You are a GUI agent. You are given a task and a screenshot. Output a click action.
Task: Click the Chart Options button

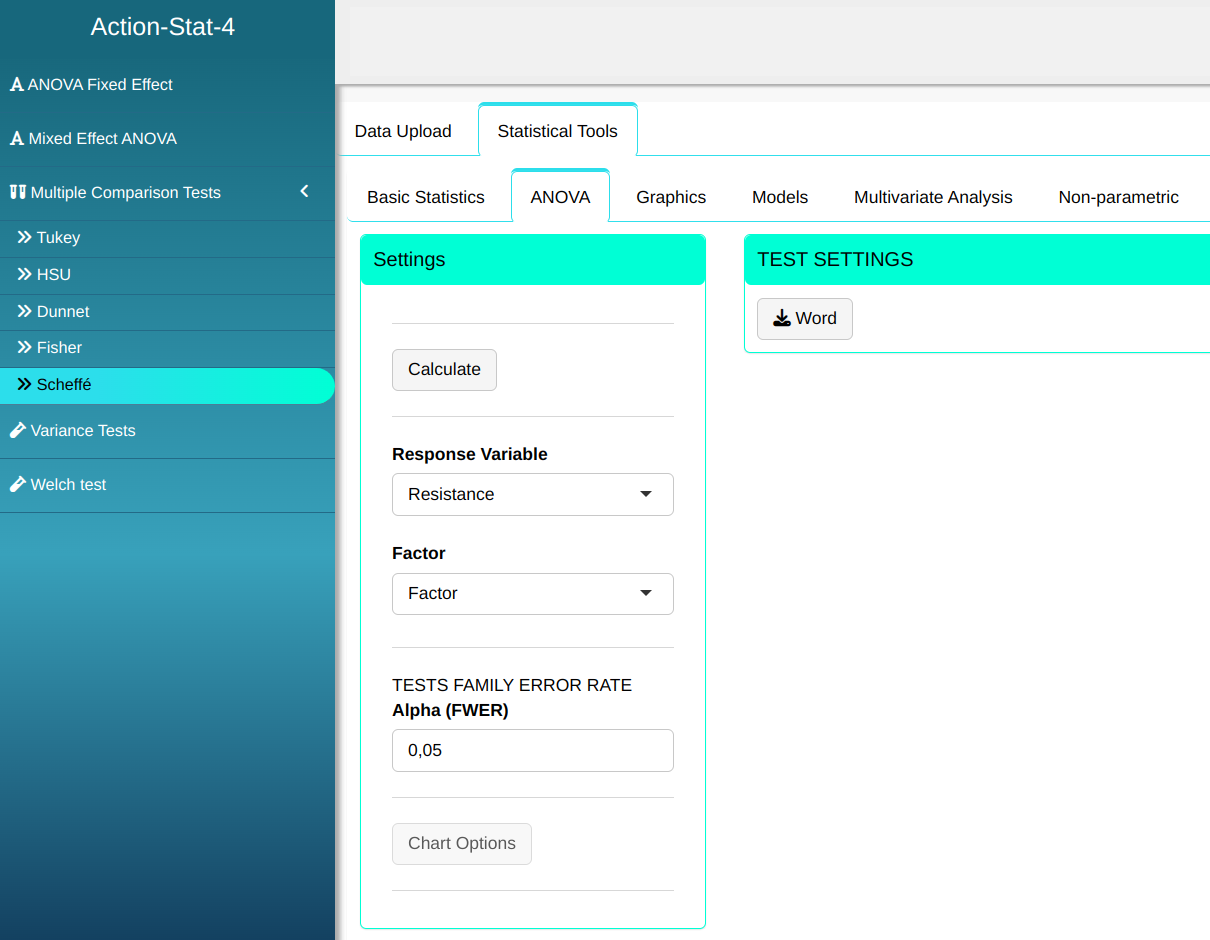(461, 843)
